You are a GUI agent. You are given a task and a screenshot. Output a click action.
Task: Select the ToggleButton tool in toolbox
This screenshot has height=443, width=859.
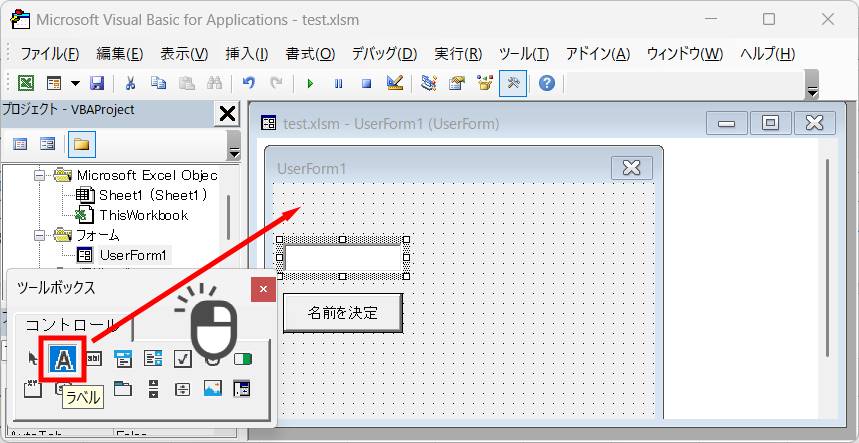242,359
